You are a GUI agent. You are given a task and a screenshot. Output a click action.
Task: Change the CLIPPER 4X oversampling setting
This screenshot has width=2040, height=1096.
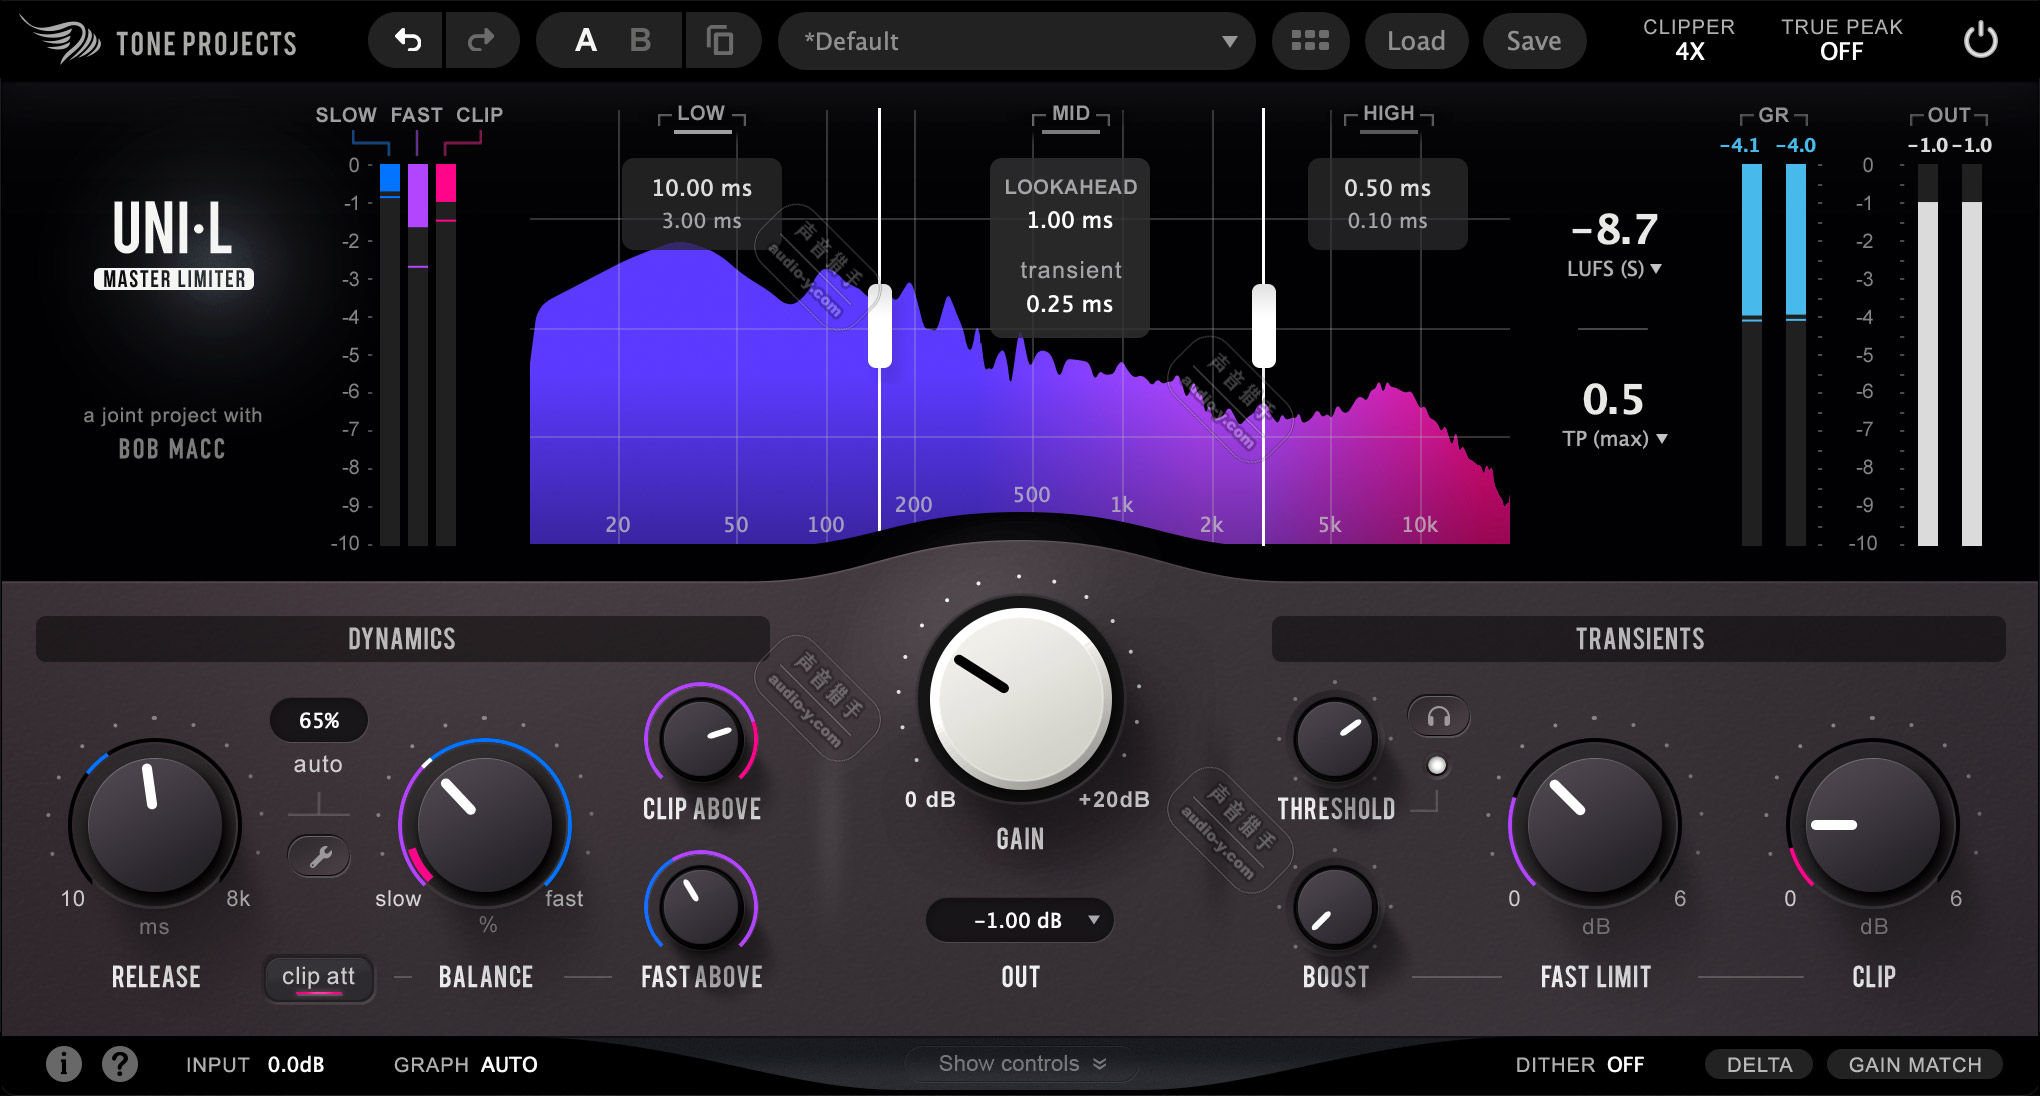coord(1689,40)
